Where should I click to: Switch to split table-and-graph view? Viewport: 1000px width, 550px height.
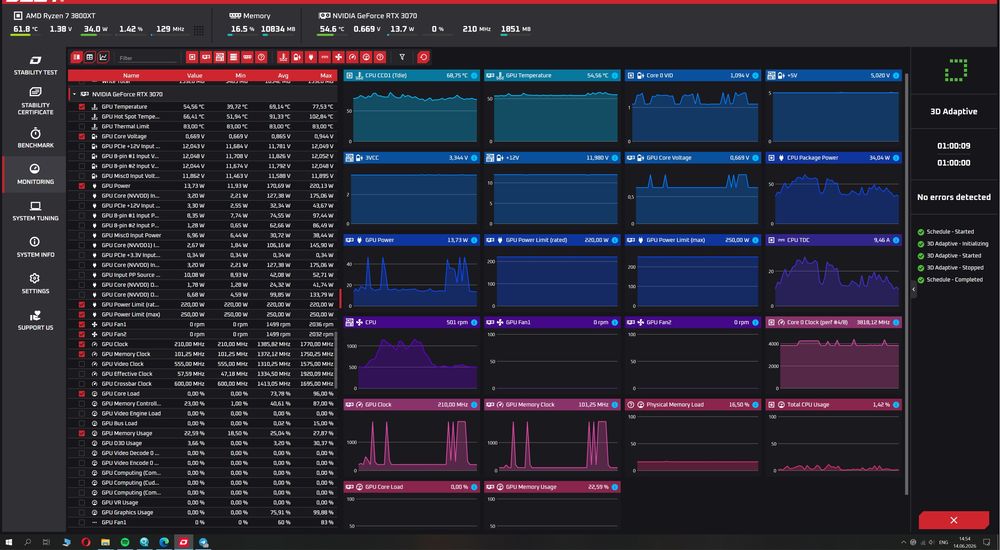point(77,57)
